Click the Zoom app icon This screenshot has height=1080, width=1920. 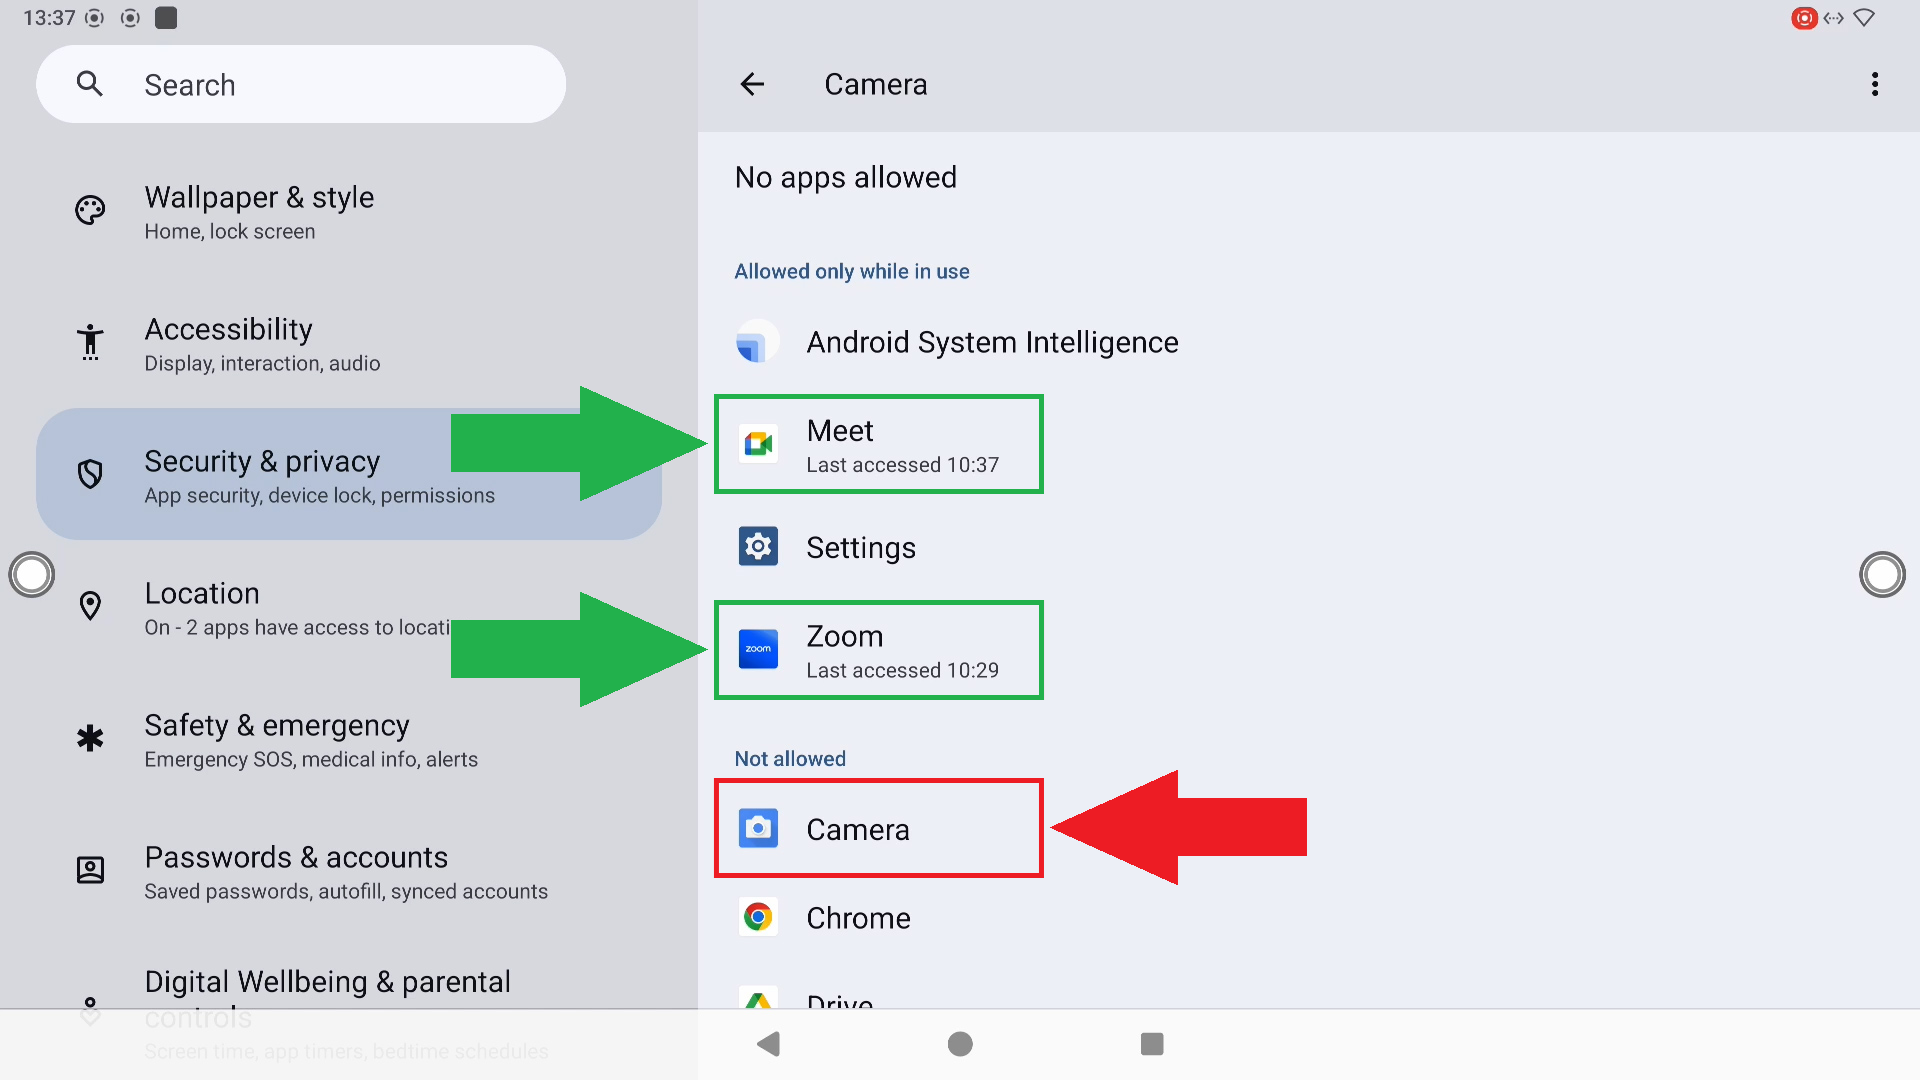tap(758, 650)
